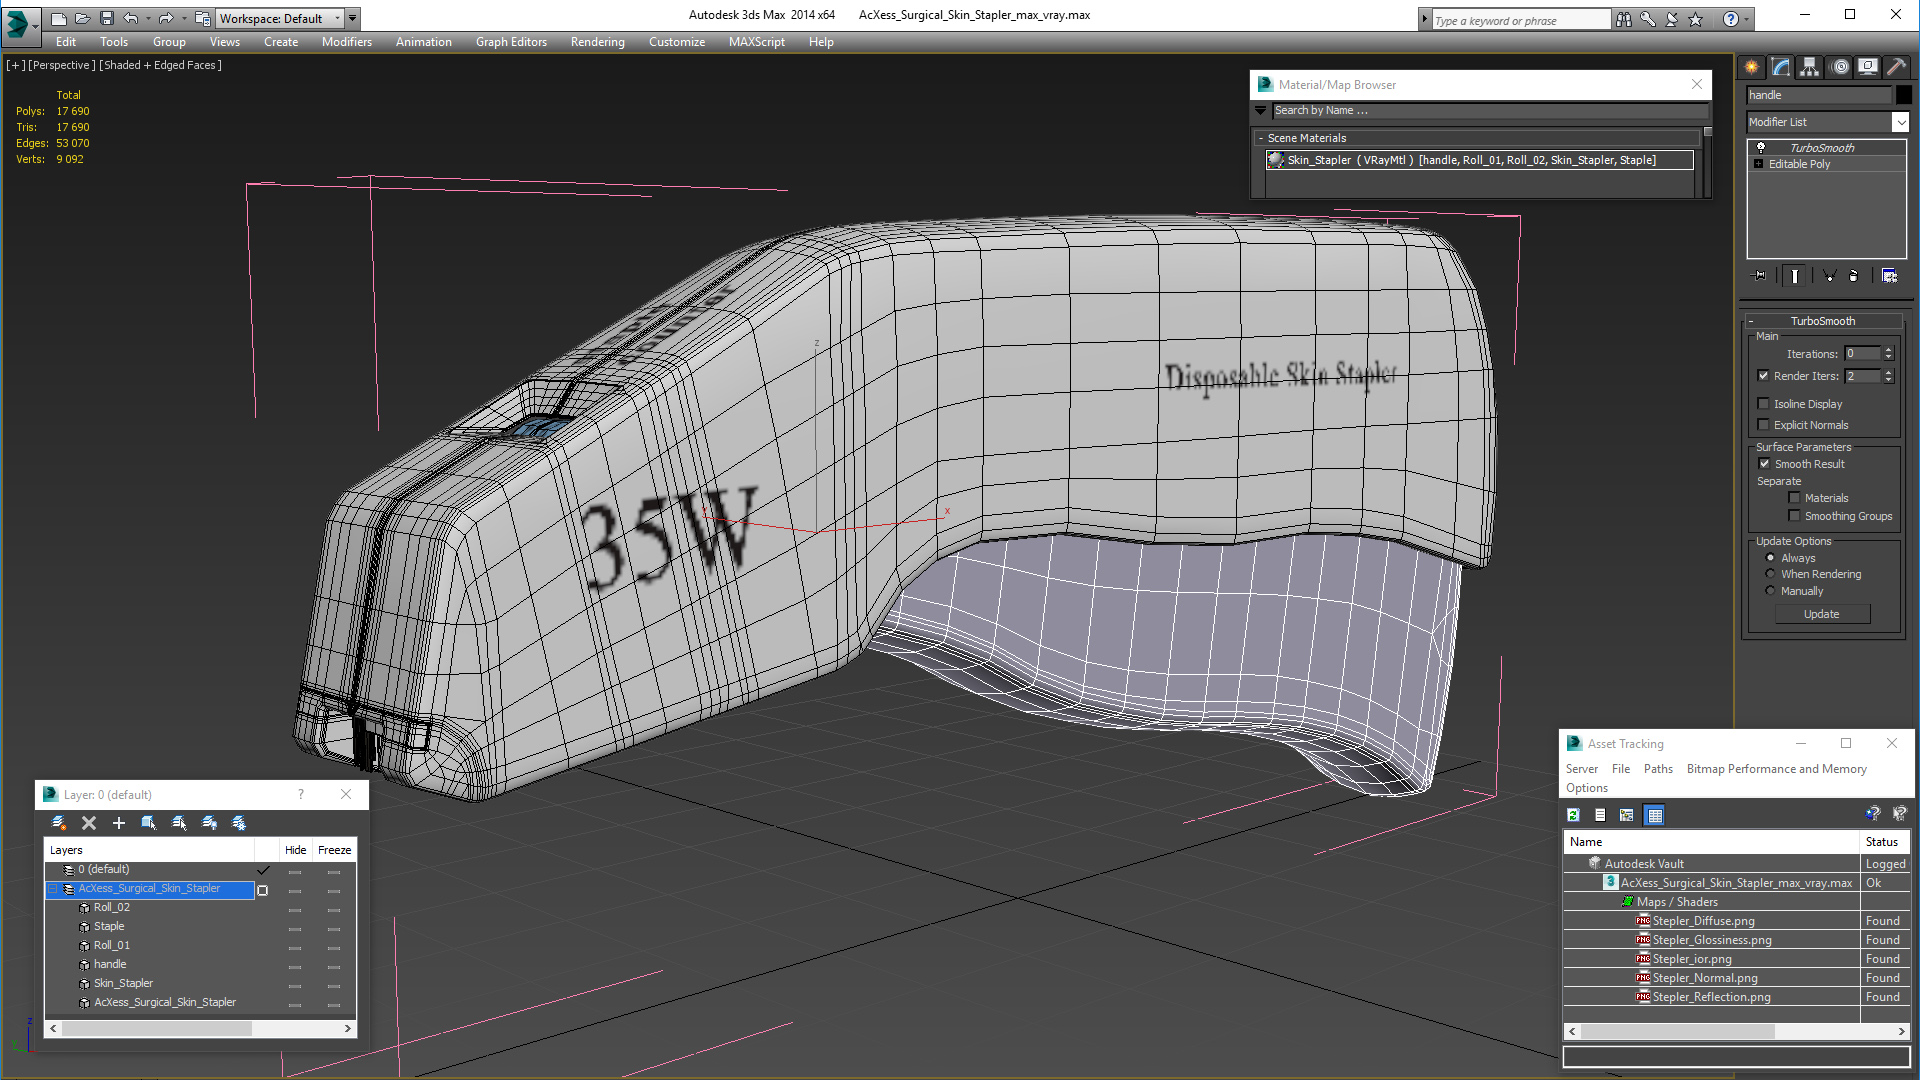Toggle the Smooth Result checkbox
The image size is (1920, 1080).
(1764, 464)
